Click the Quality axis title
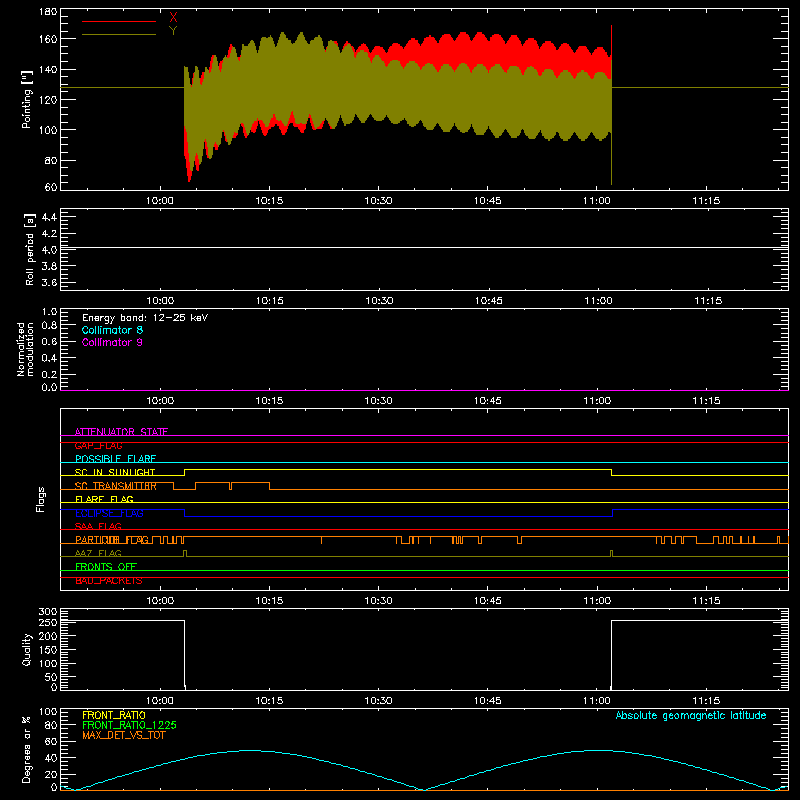Viewport: 800px width, 800px height. coord(27,649)
